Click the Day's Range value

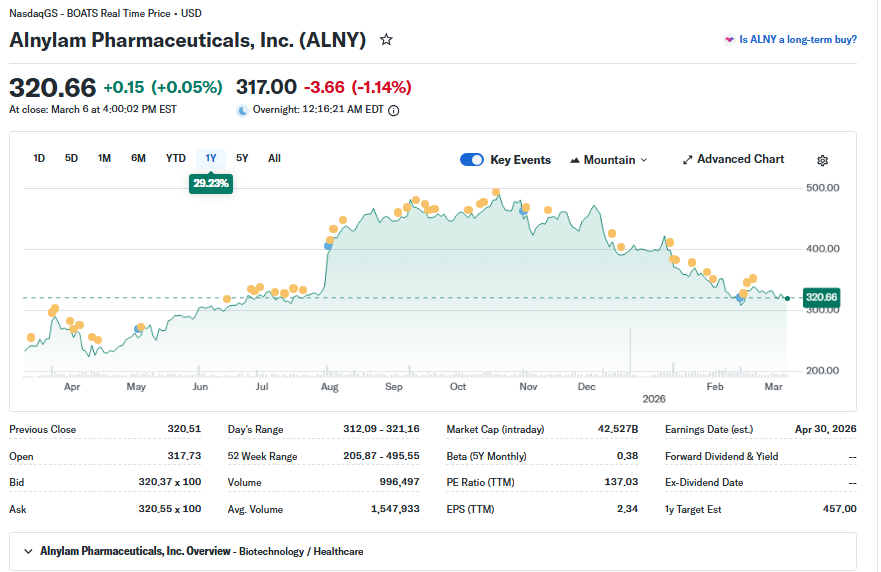click(381, 429)
